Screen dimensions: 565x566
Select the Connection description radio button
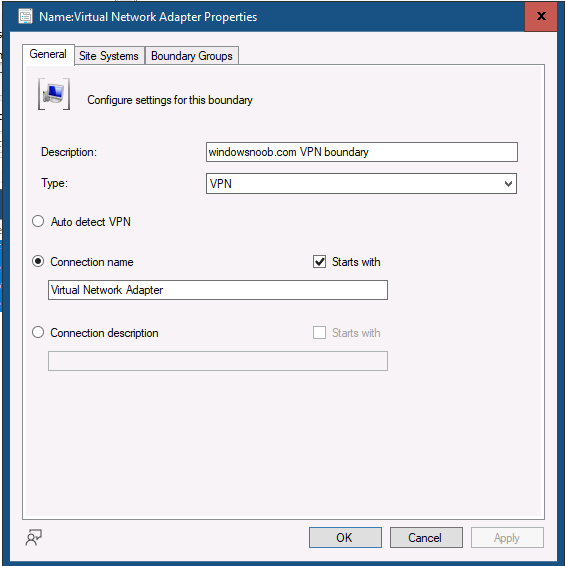pyautogui.click(x=38, y=332)
